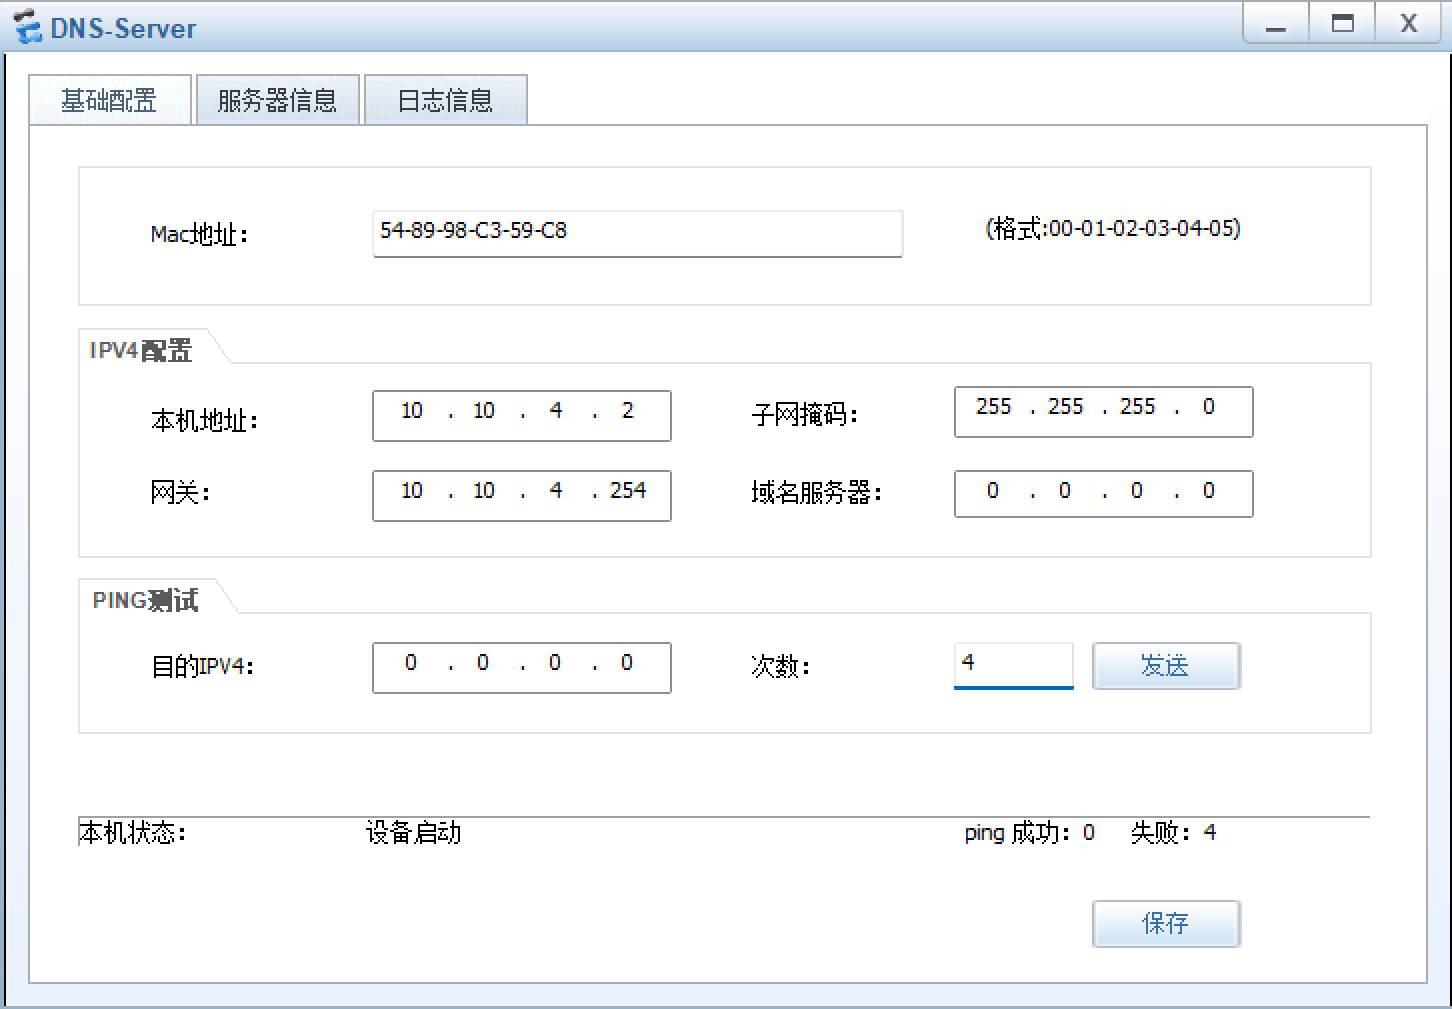This screenshot has height=1009, width=1452.
Task: Switch to the 基础配置 tab
Action: (x=109, y=100)
